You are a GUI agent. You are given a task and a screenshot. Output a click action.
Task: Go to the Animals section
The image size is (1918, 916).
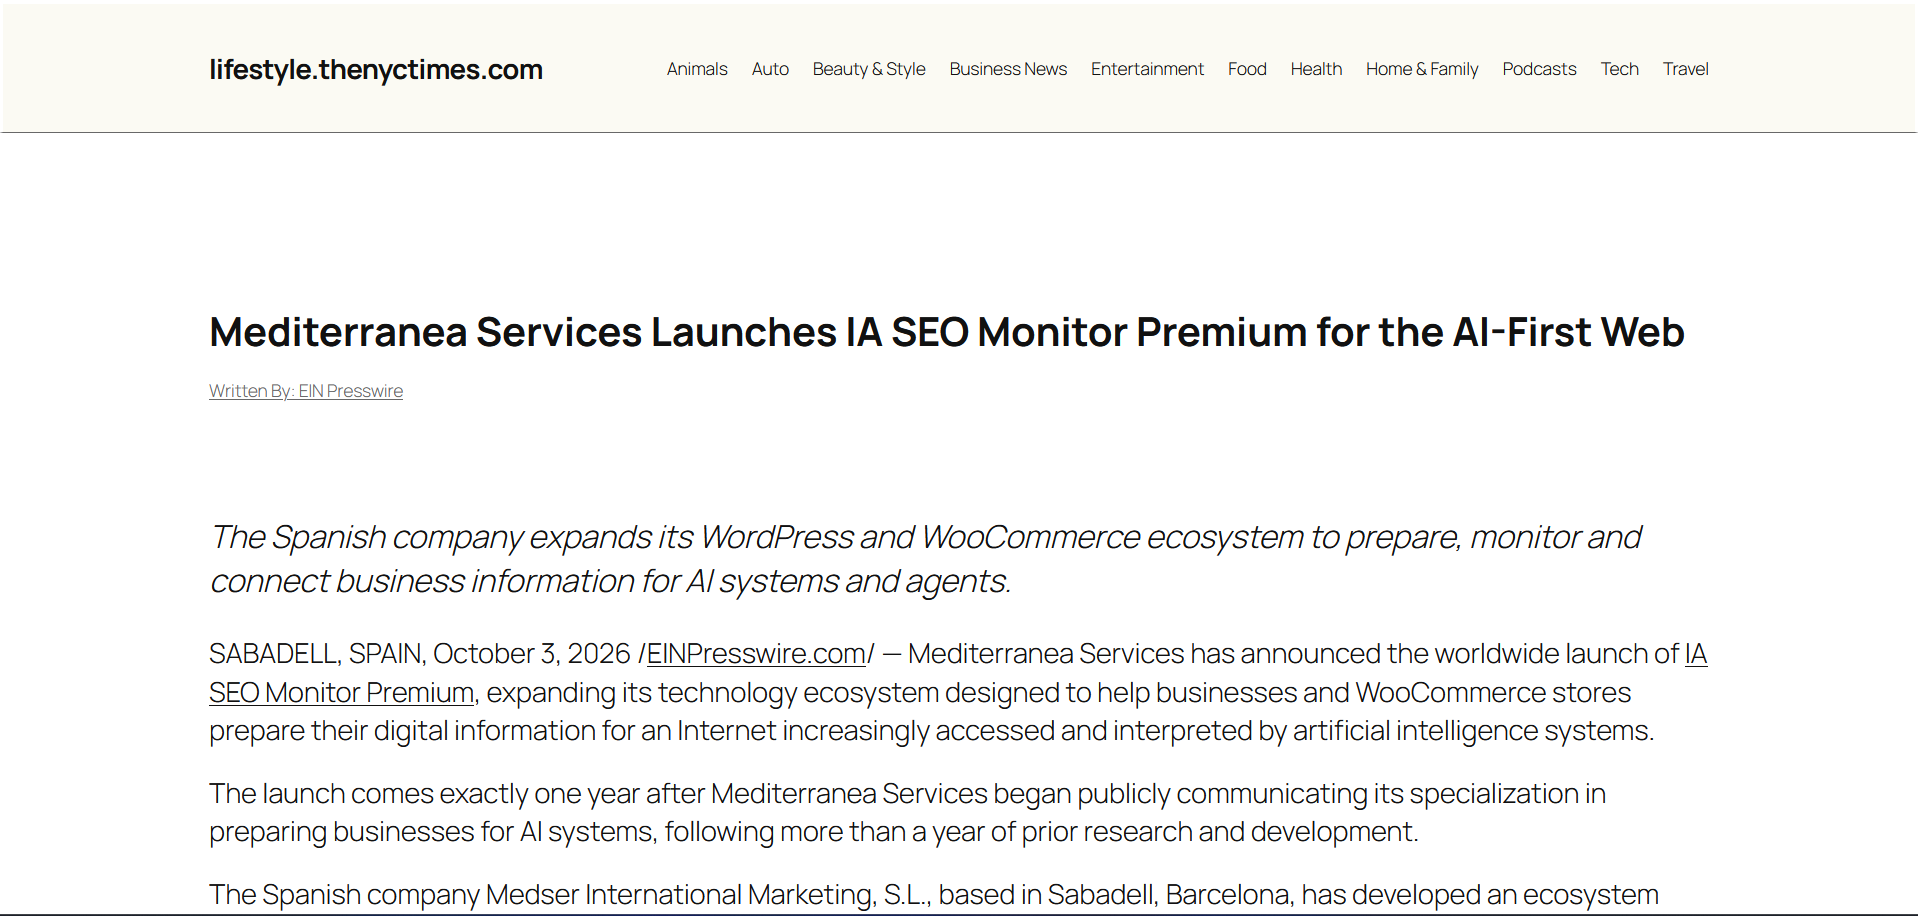tap(697, 69)
